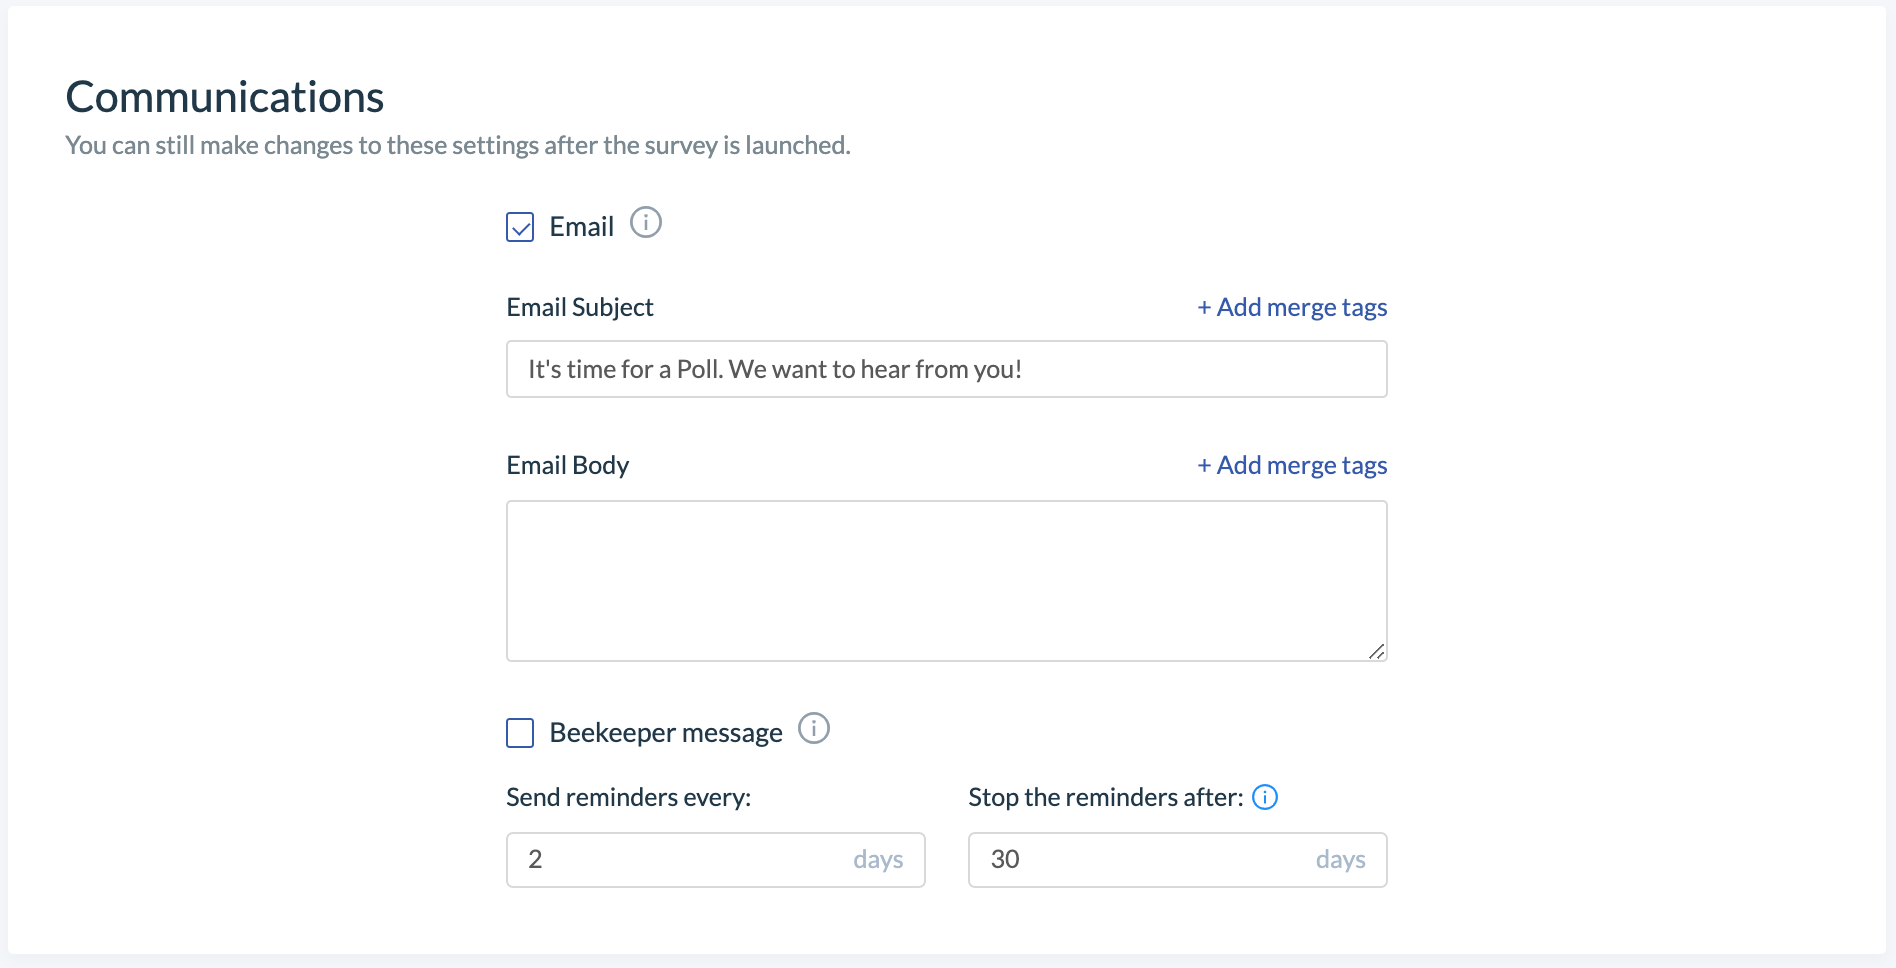Click the Email Subject label
Screen dimensions: 1896x968
coord(580,307)
